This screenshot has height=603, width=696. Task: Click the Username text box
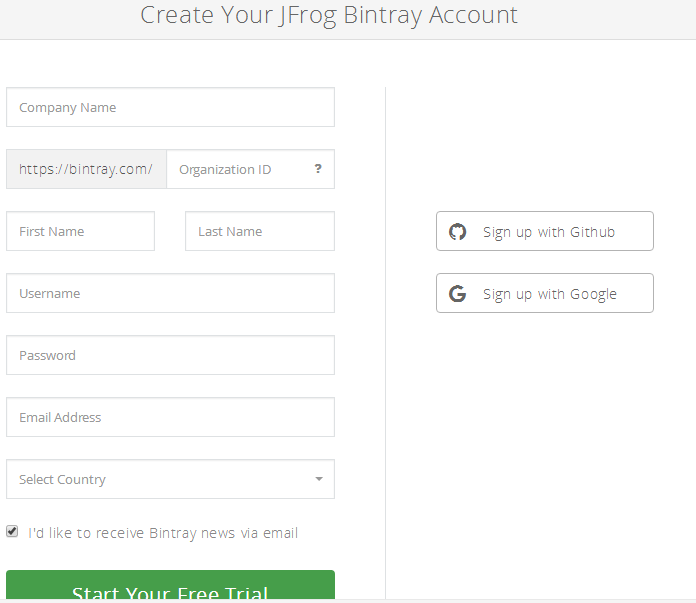[170, 293]
